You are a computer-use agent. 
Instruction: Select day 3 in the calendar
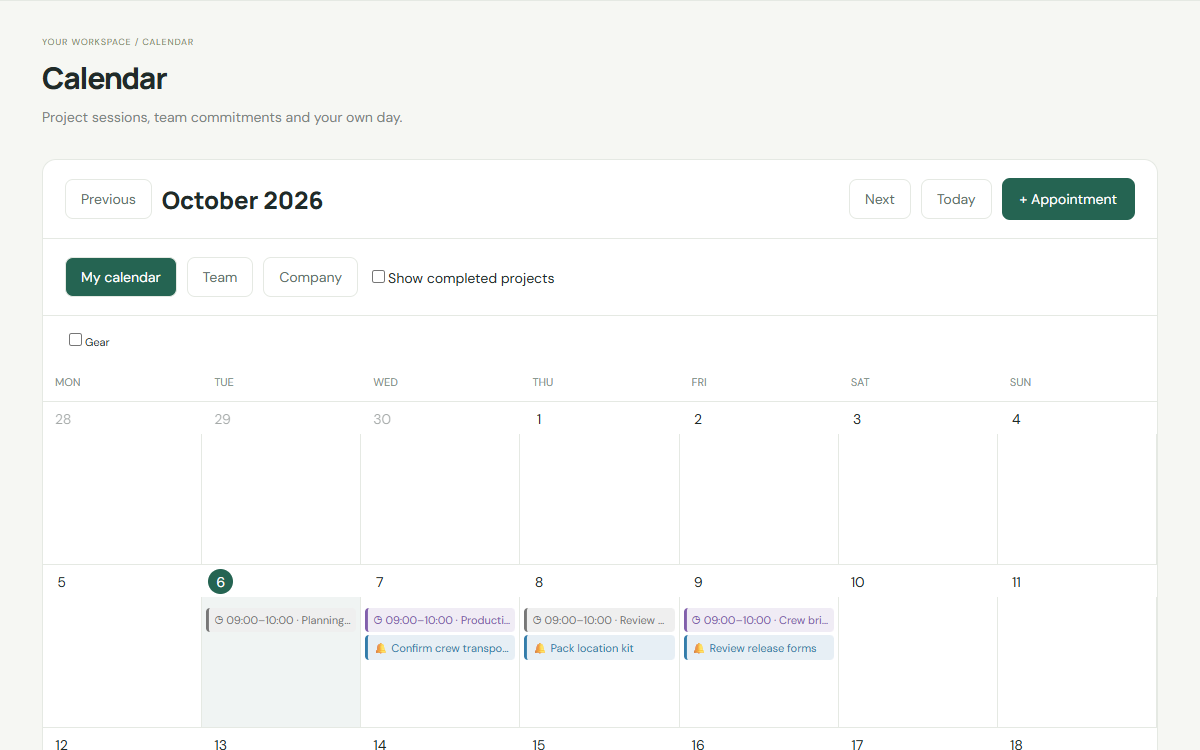(857, 419)
